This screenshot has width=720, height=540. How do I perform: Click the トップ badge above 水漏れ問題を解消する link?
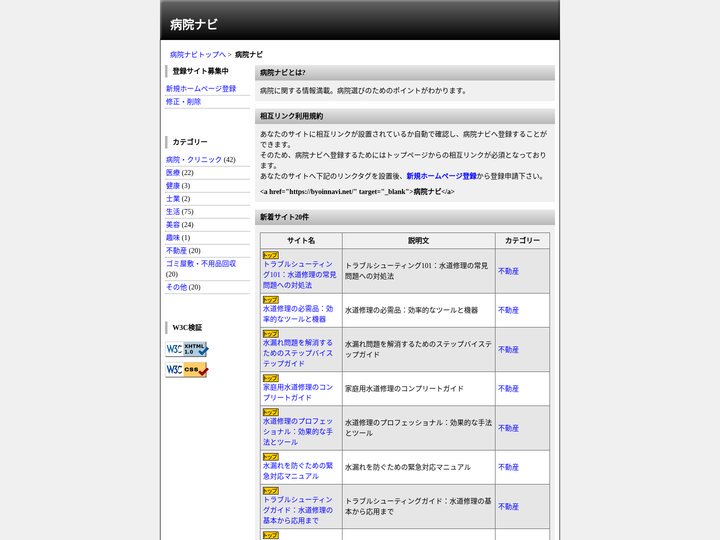pyautogui.click(x=270, y=334)
